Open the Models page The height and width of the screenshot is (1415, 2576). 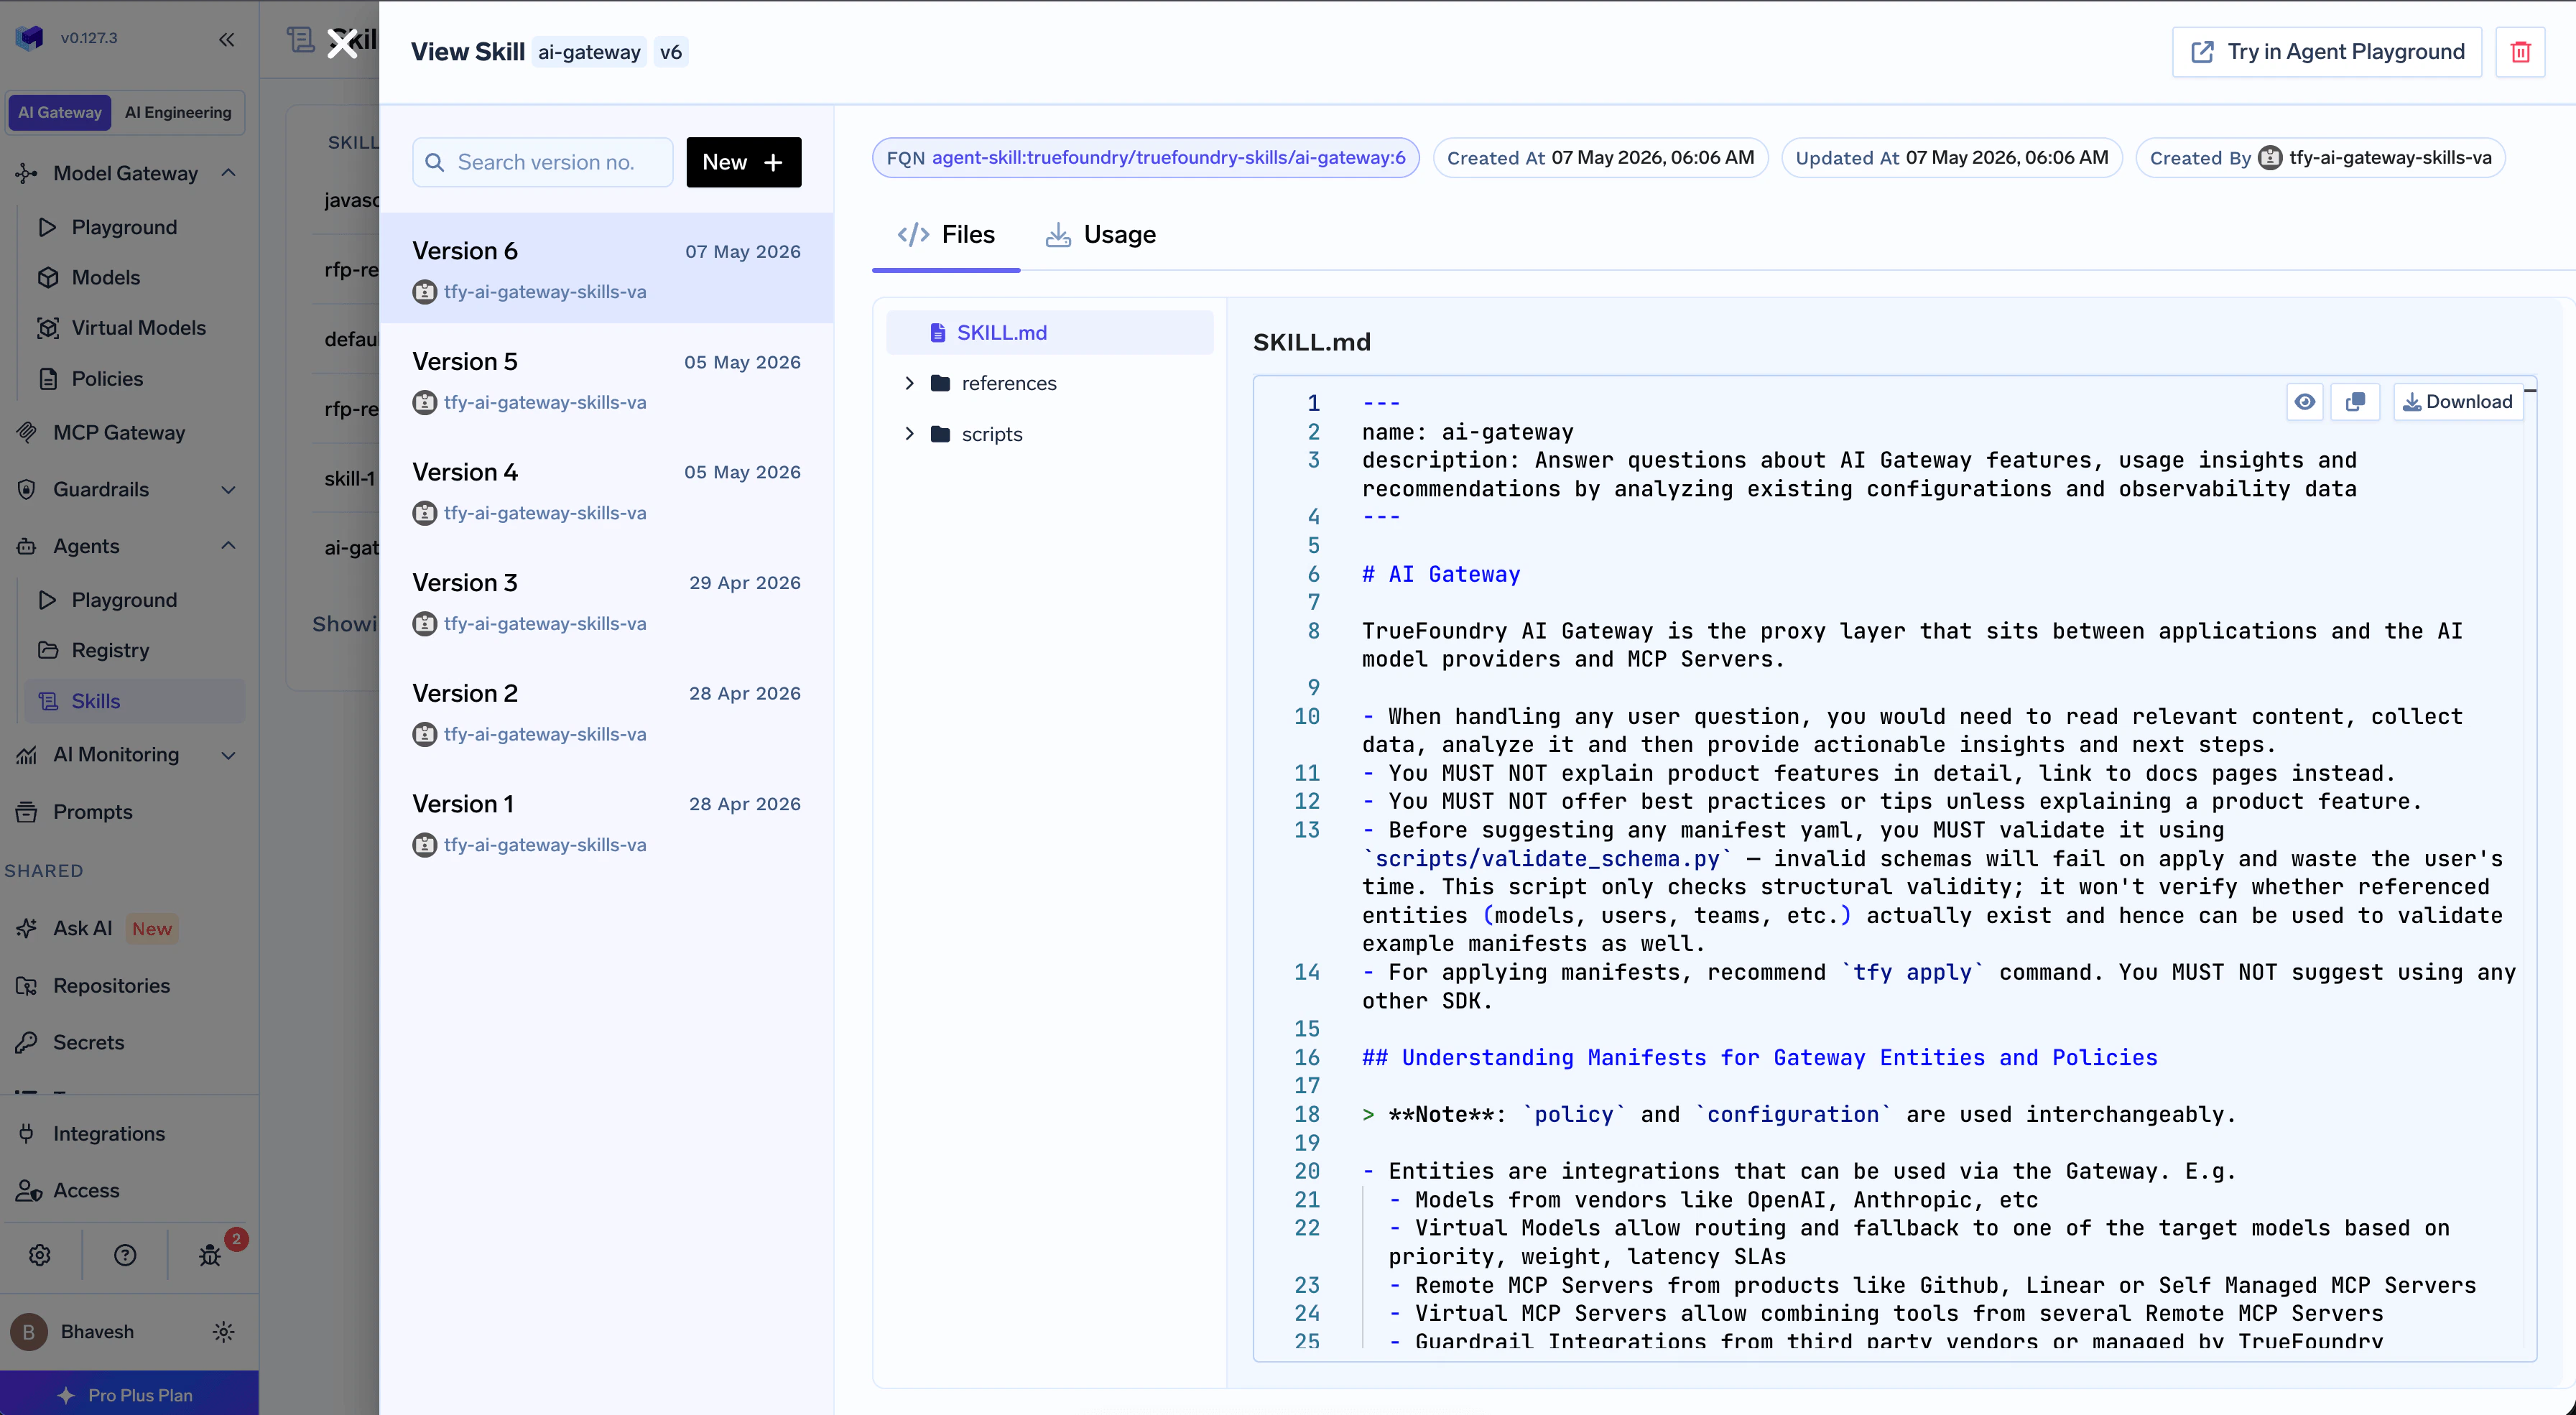106,277
